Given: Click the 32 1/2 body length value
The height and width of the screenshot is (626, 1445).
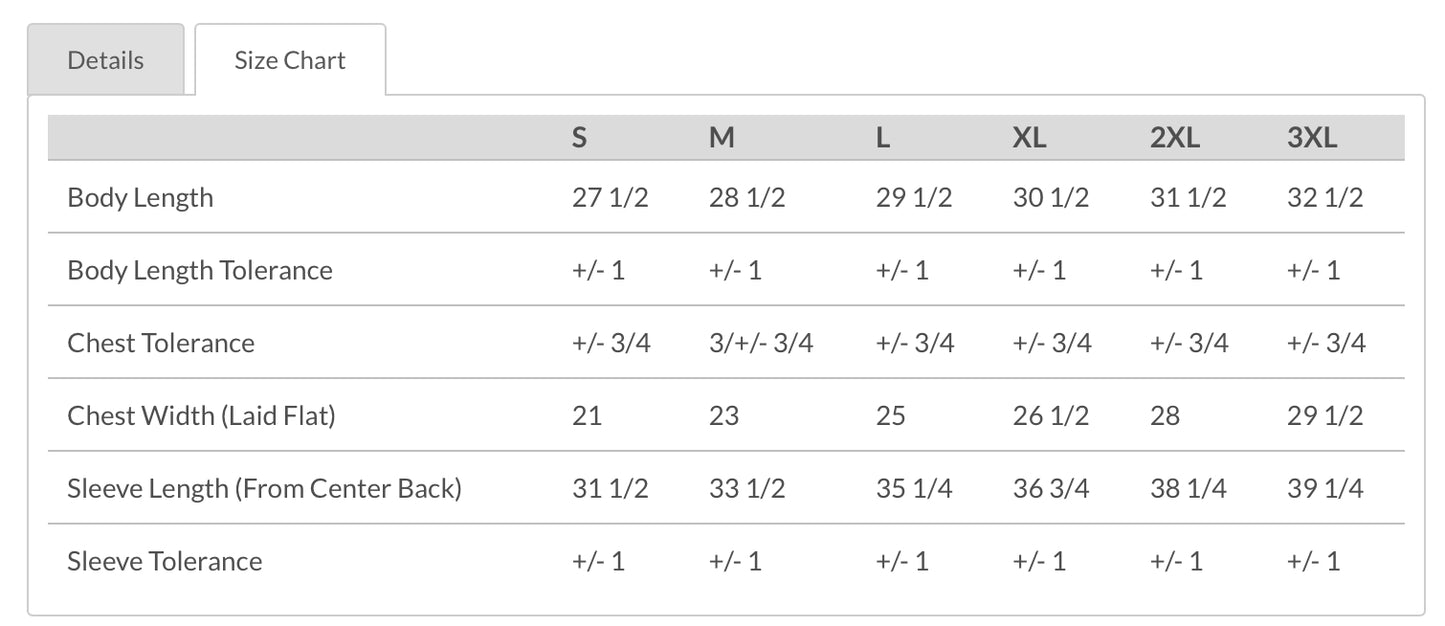Looking at the screenshot, I should click(1325, 197).
